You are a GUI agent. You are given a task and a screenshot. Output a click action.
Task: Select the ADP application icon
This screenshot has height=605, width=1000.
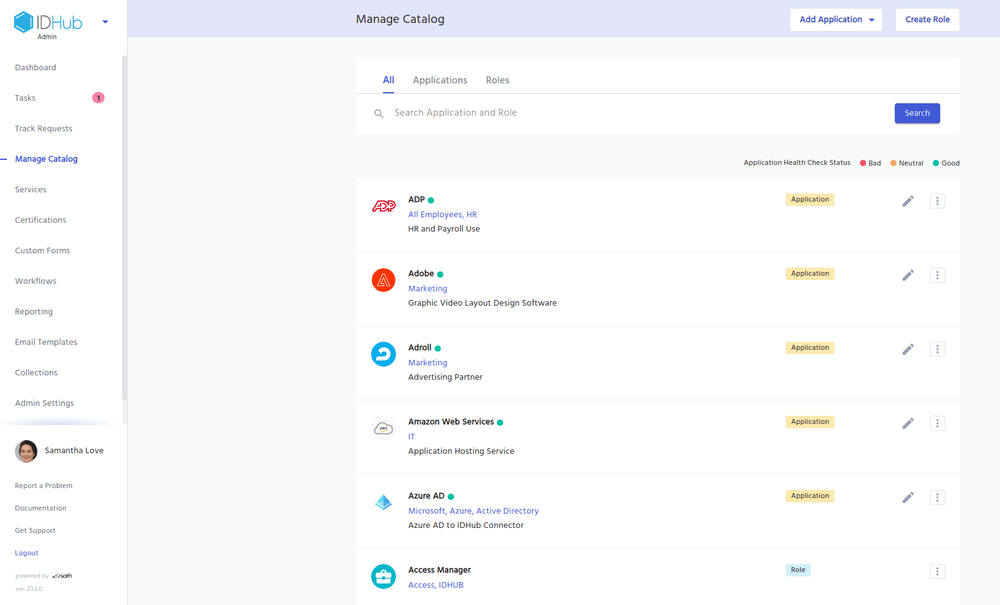383,206
